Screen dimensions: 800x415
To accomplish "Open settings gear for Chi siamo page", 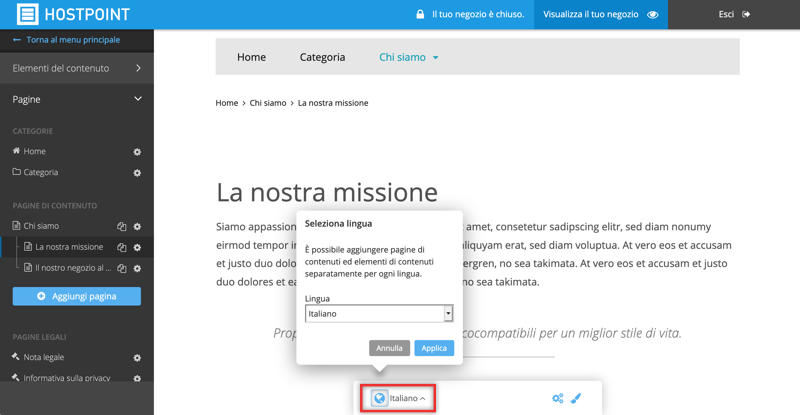I will click(x=137, y=226).
